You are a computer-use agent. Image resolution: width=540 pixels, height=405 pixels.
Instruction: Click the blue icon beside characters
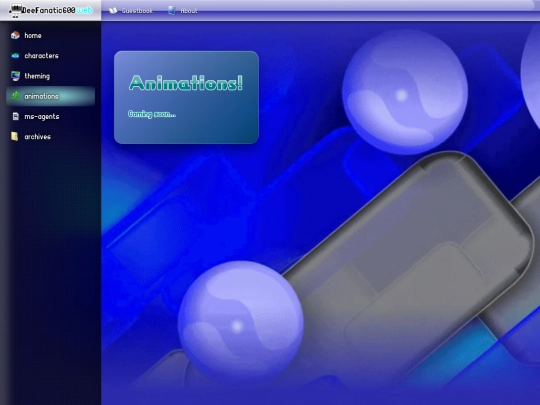click(15, 55)
